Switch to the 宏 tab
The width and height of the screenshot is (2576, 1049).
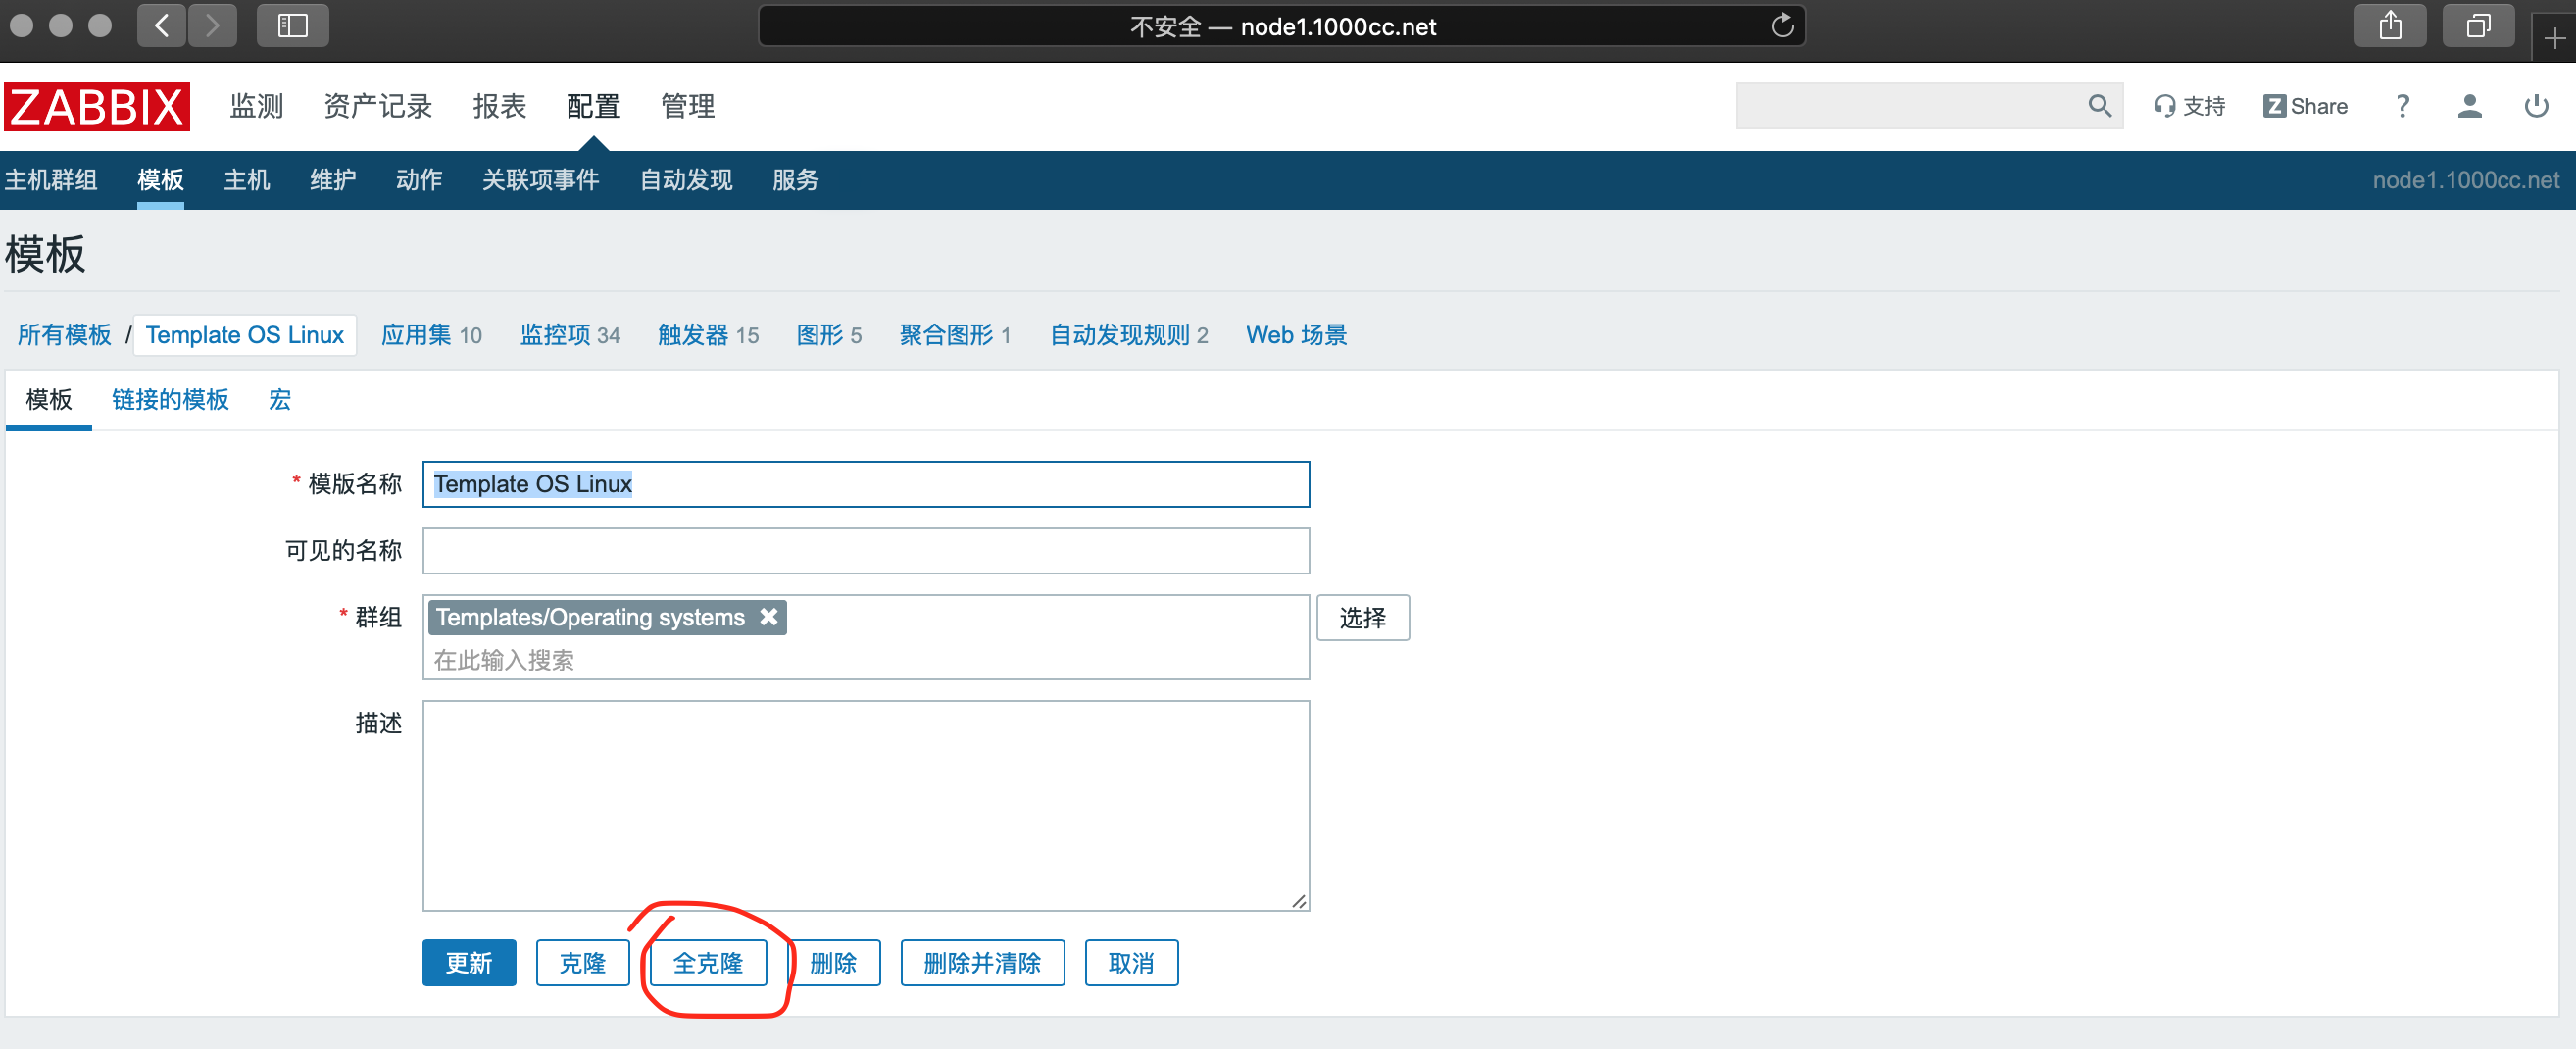pos(280,400)
